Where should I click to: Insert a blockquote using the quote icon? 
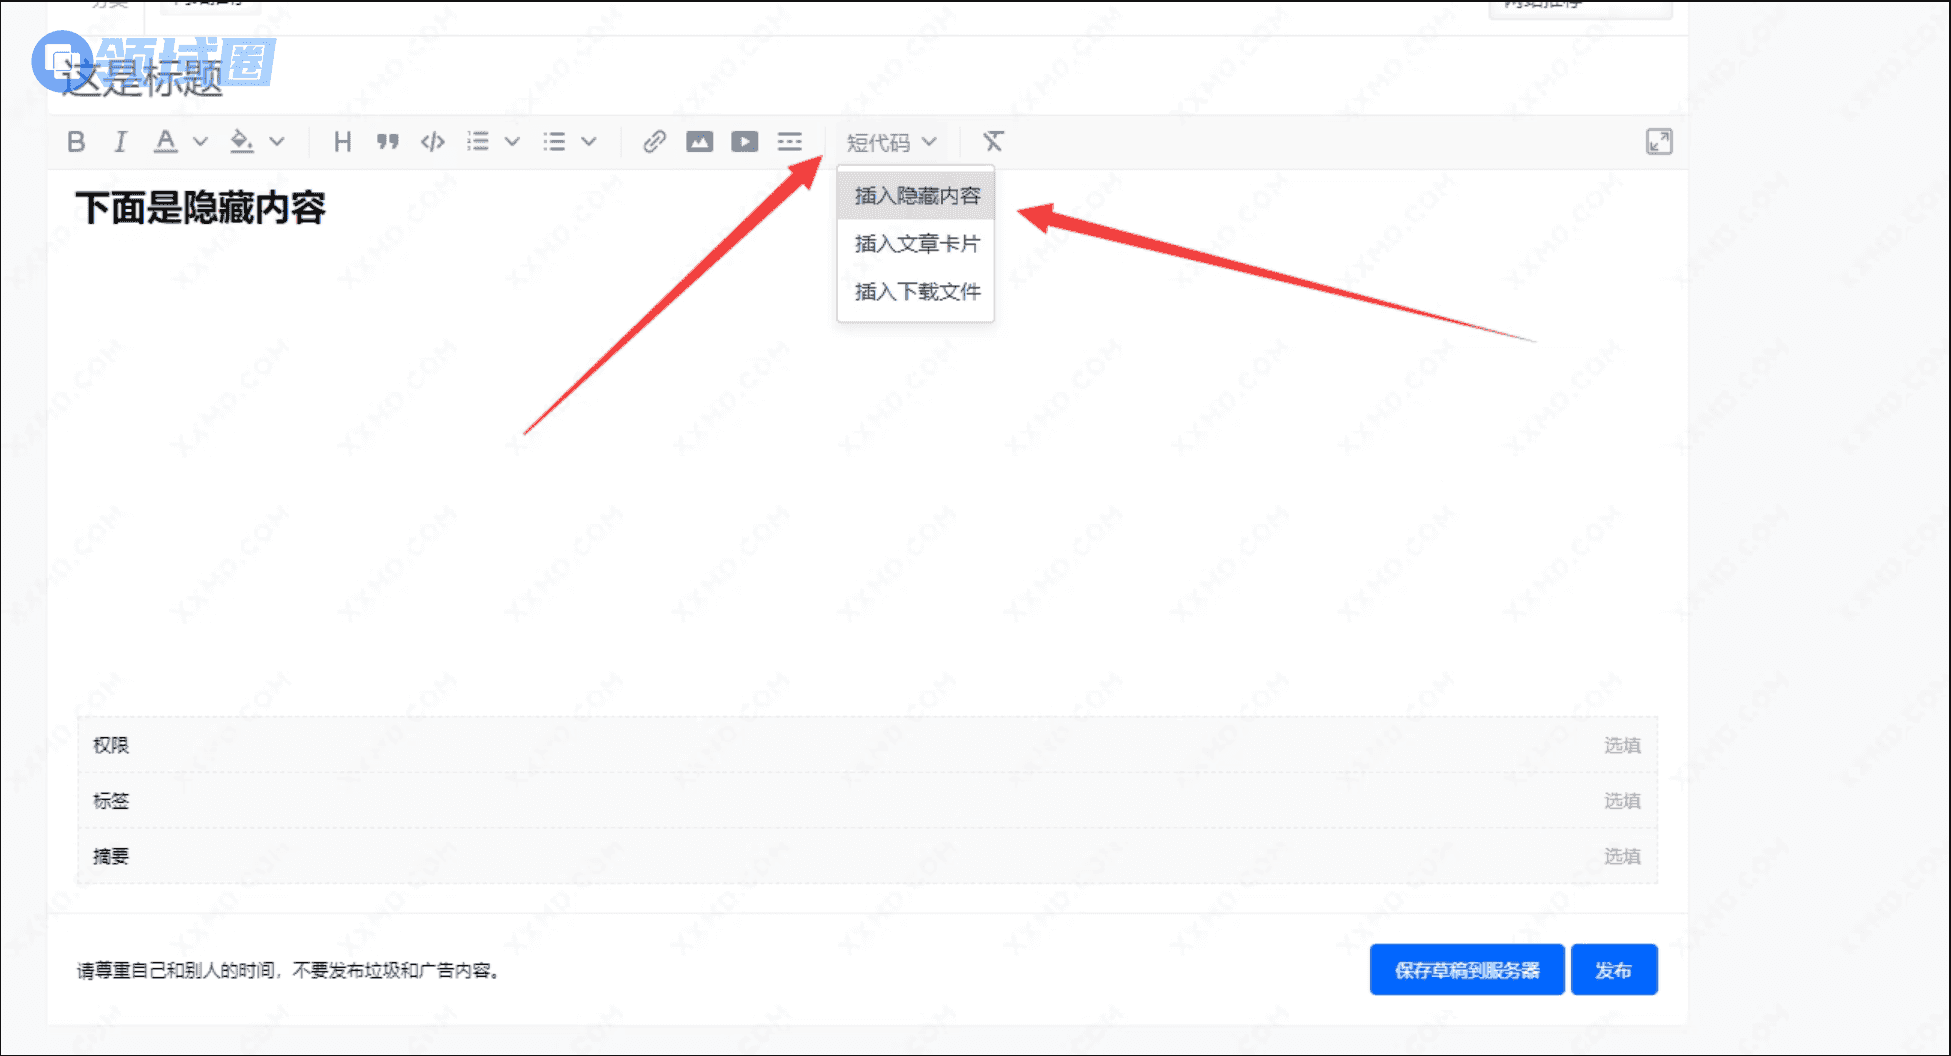[388, 142]
